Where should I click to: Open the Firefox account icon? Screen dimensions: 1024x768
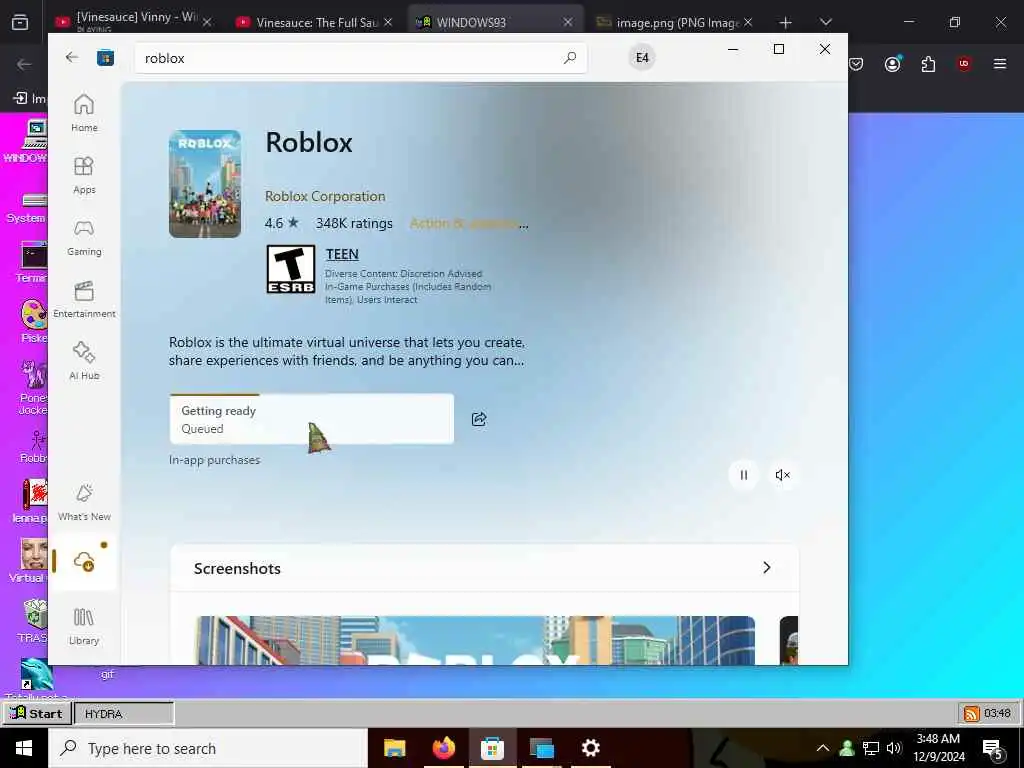892,63
